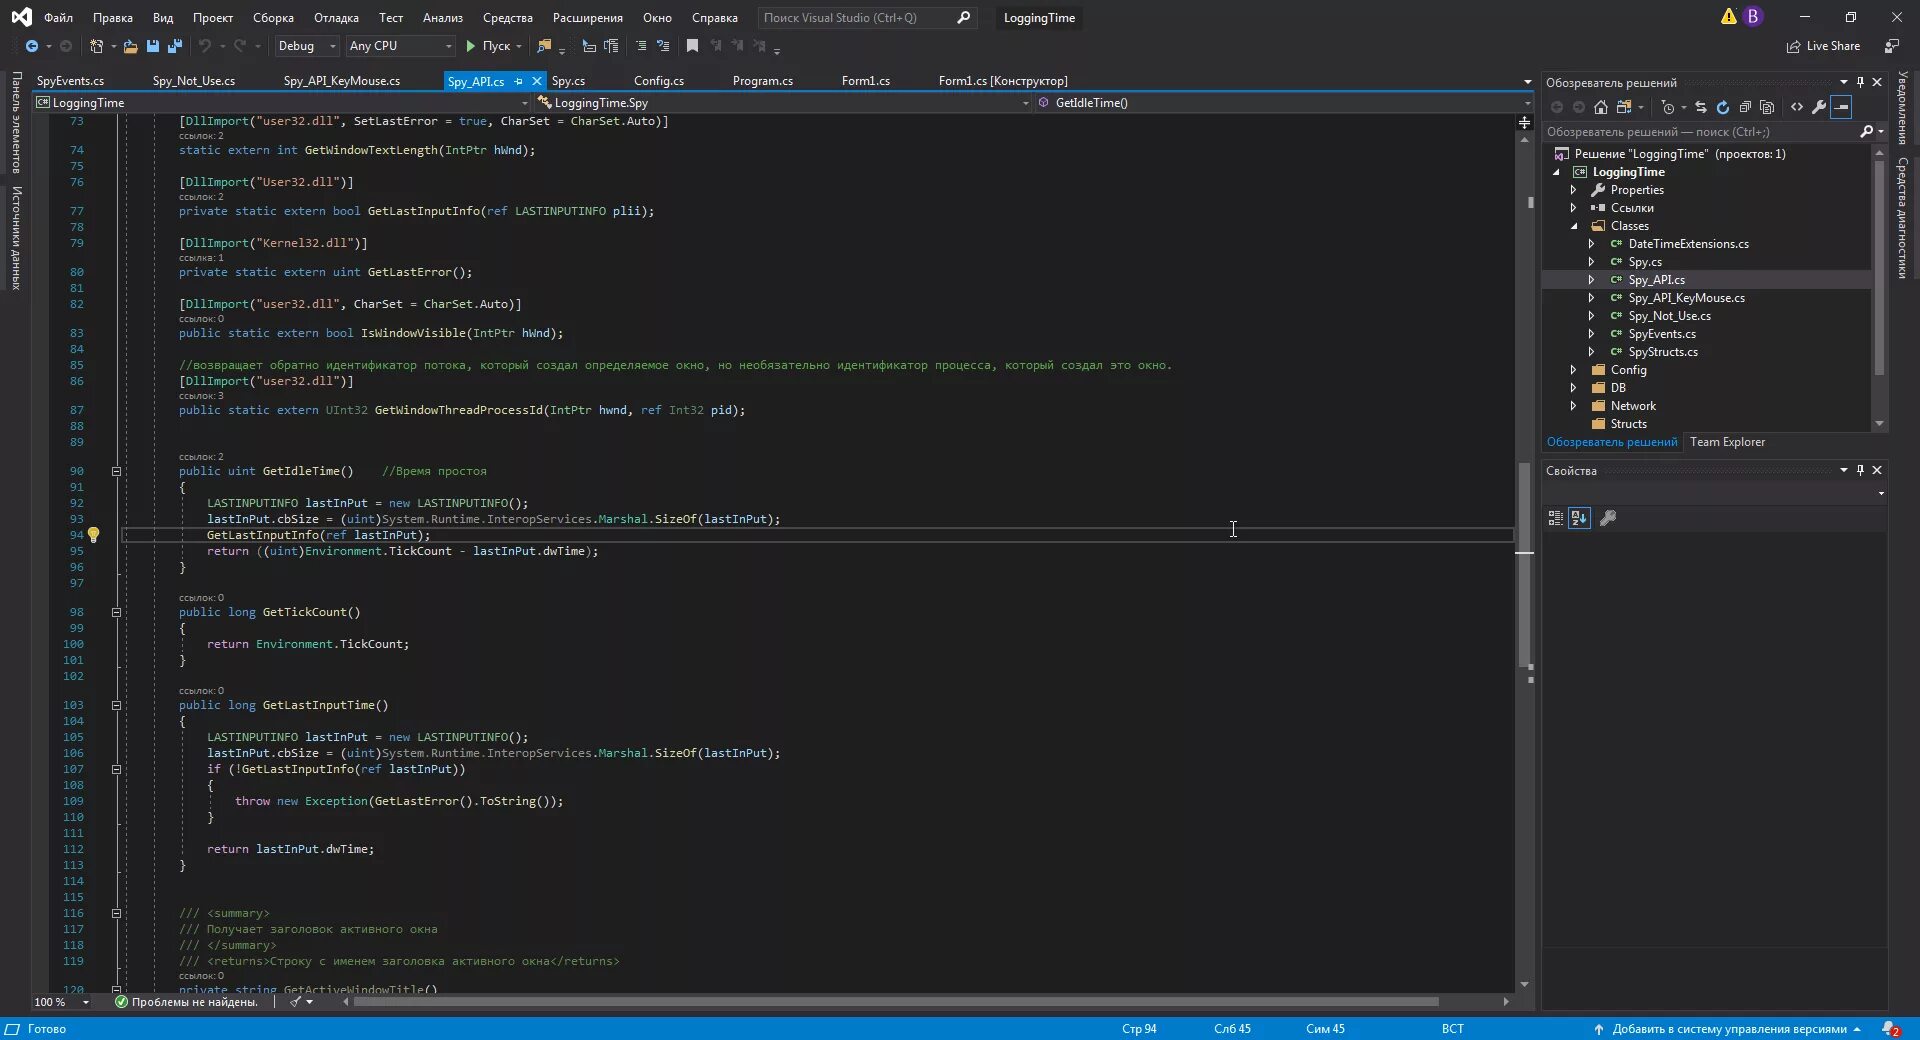Collapse the code region at line 90
1920x1040 pixels.
click(x=116, y=471)
